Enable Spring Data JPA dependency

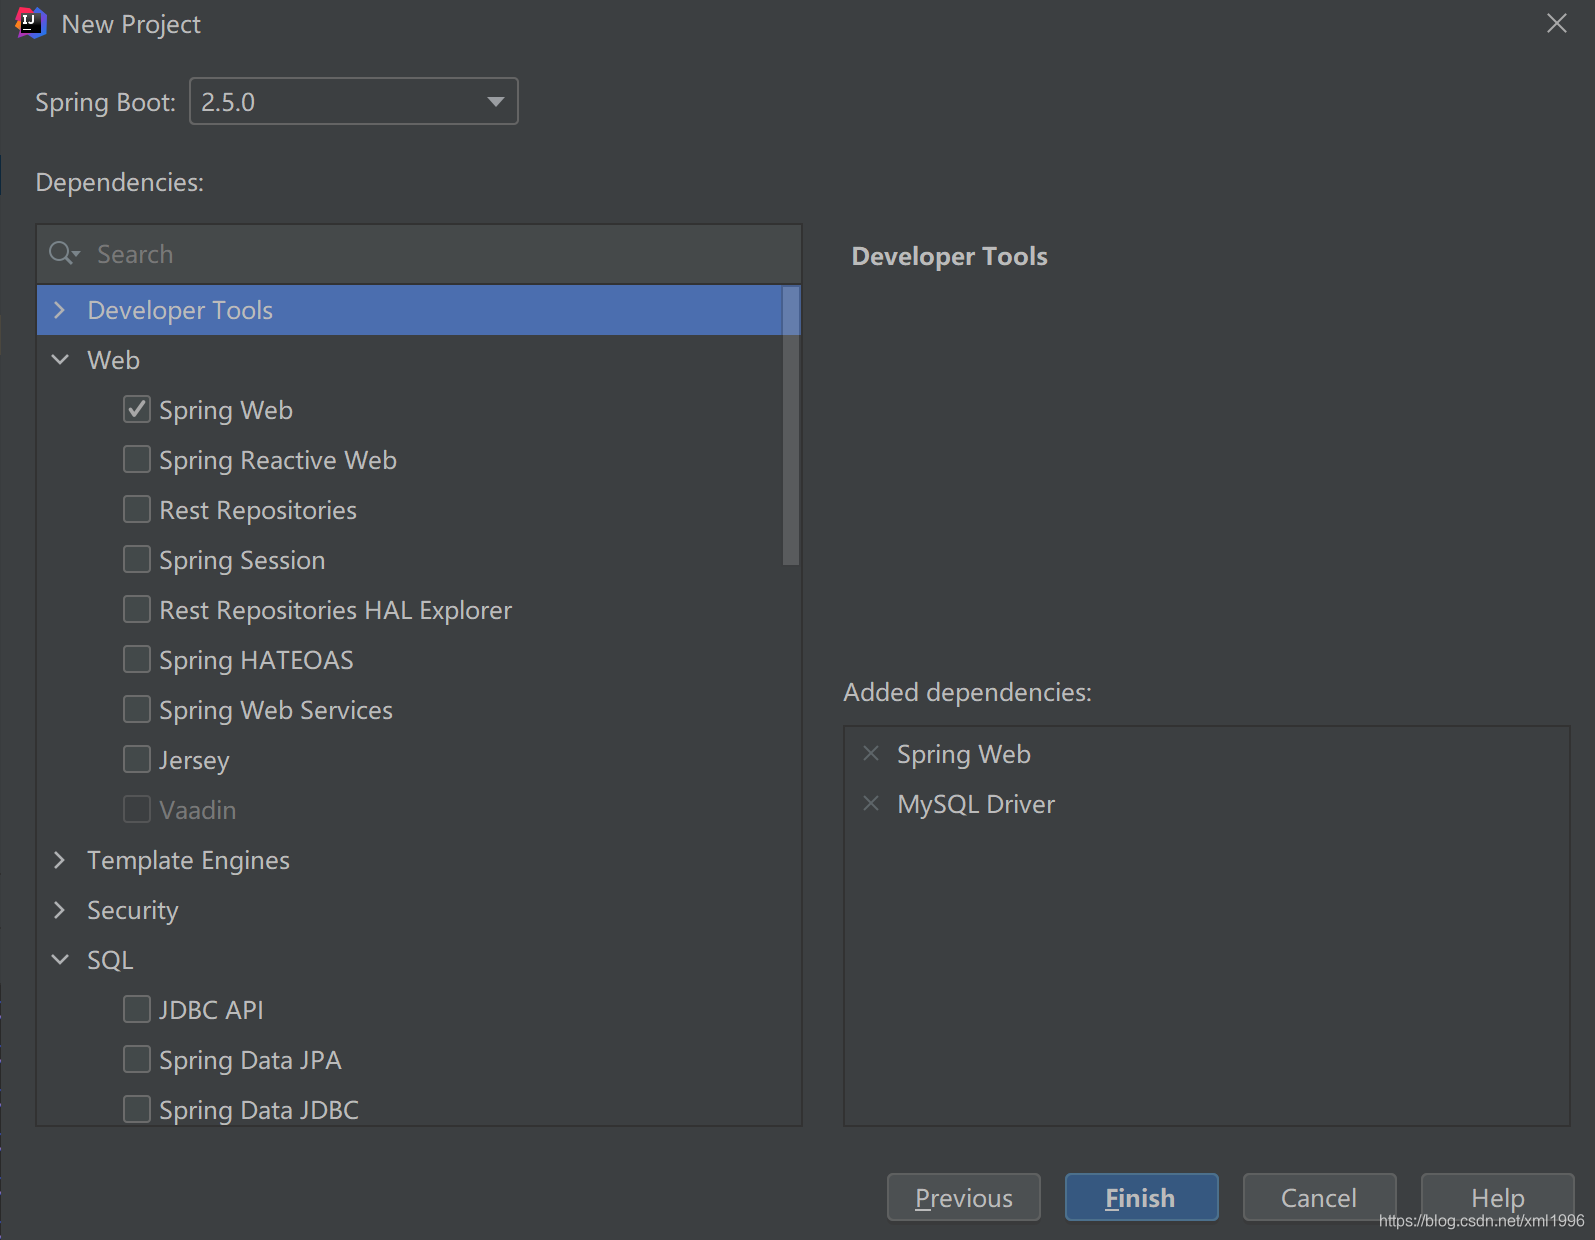[137, 1059]
